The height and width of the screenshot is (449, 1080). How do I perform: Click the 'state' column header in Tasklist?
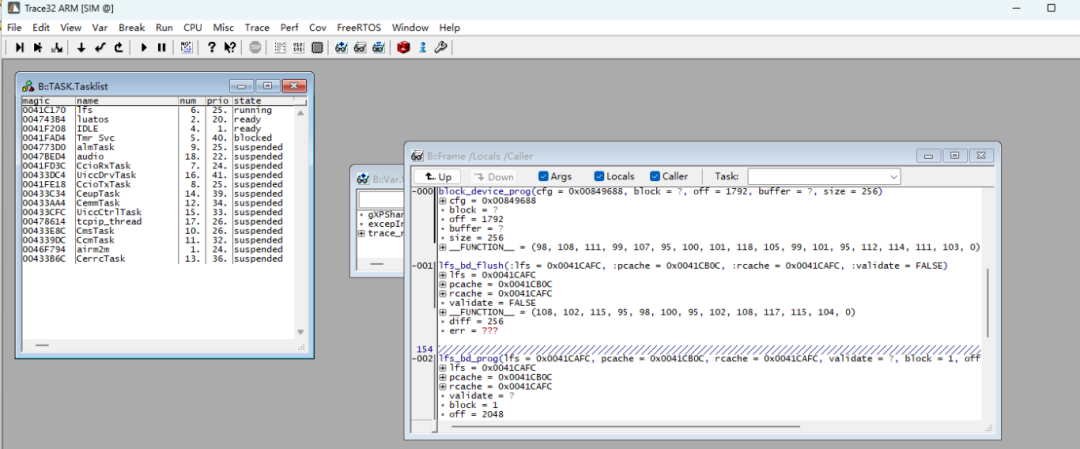coord(262,101)
